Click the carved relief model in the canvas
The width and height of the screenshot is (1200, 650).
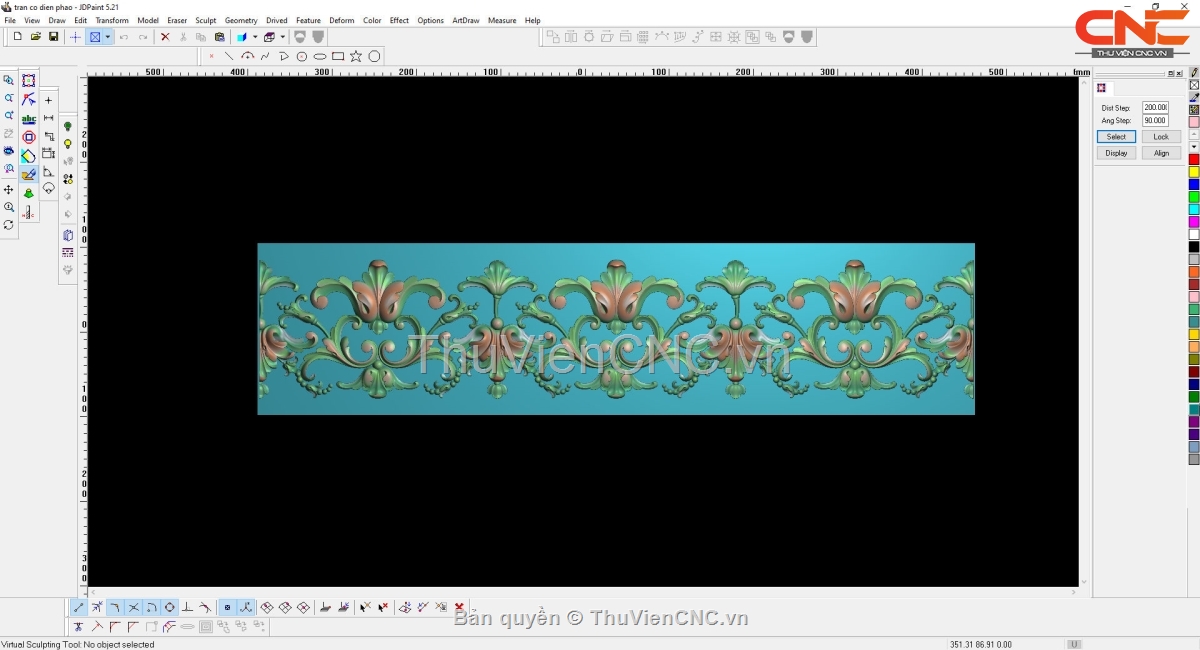[616, 329]
